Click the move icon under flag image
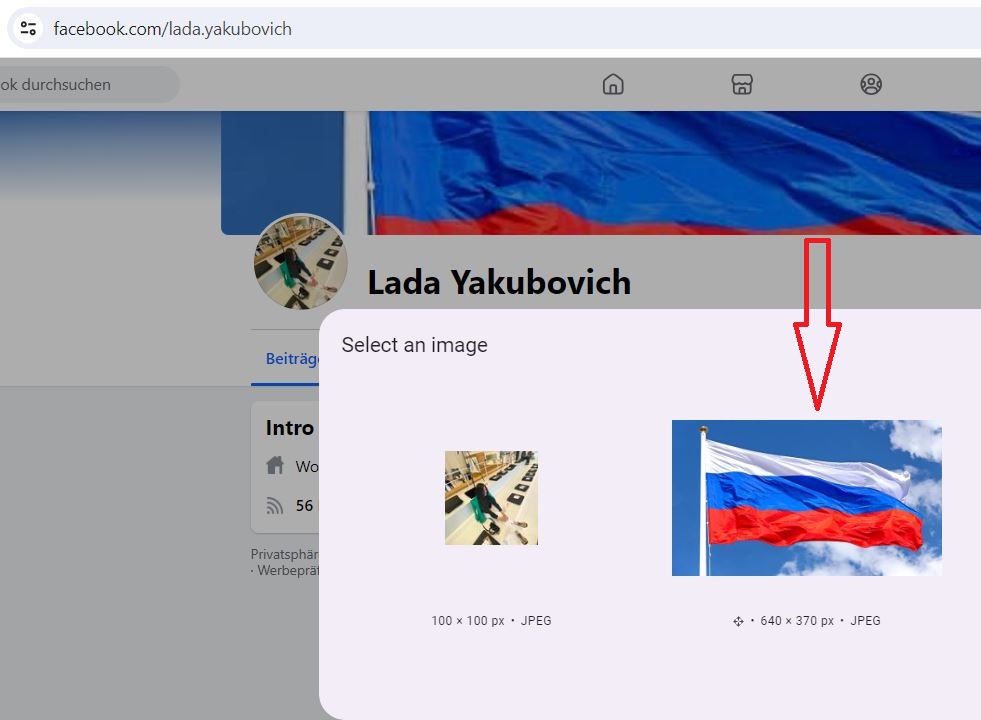This screenshot has height=720, width=981. click(x=738, y=621)
